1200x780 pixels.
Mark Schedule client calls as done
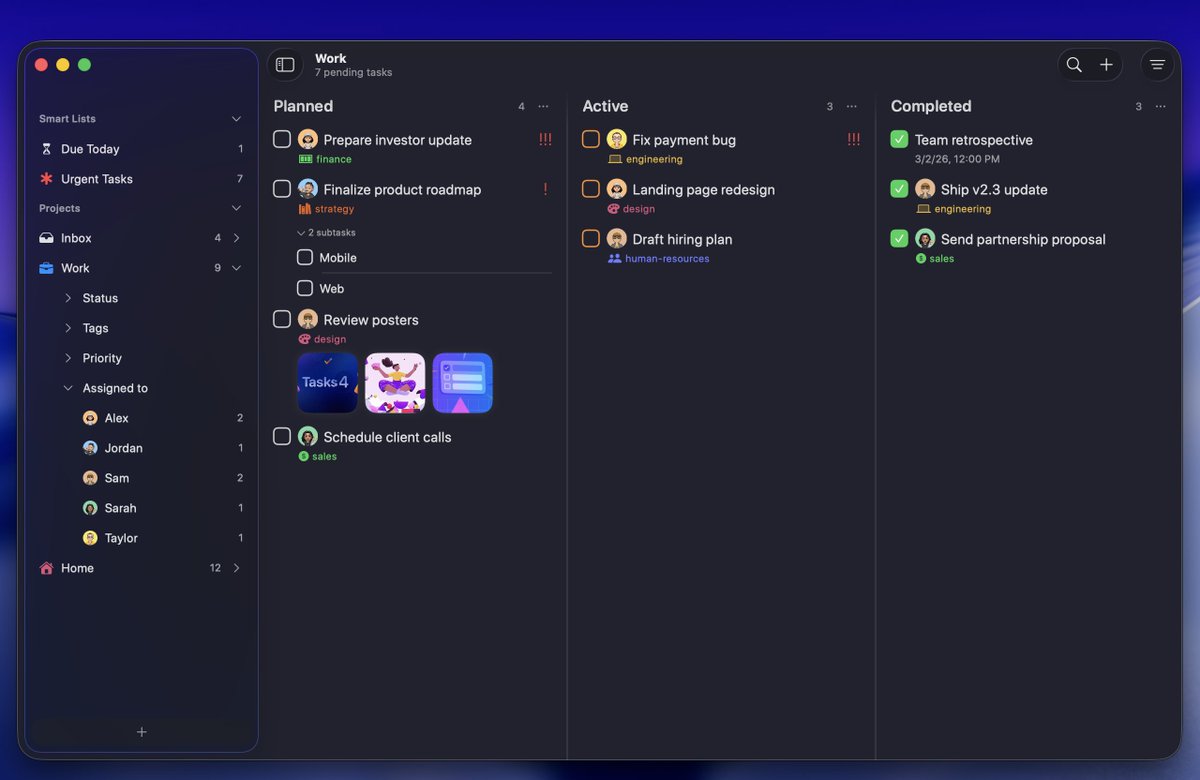tap(282, 436)
